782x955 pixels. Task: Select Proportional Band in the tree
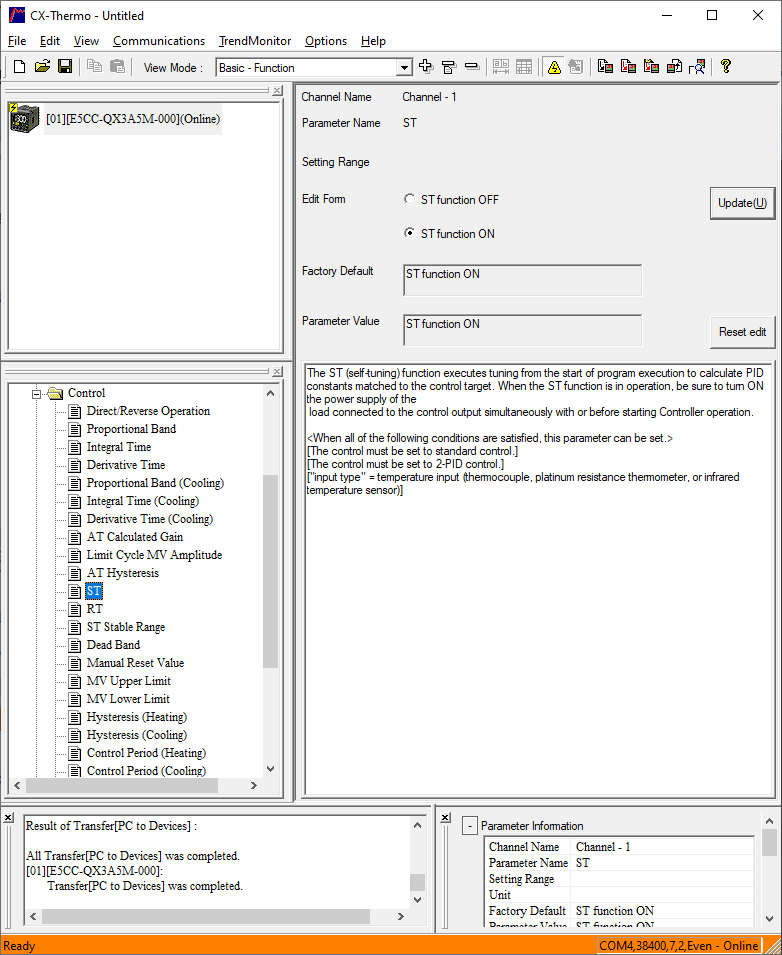tap(131, 429)
